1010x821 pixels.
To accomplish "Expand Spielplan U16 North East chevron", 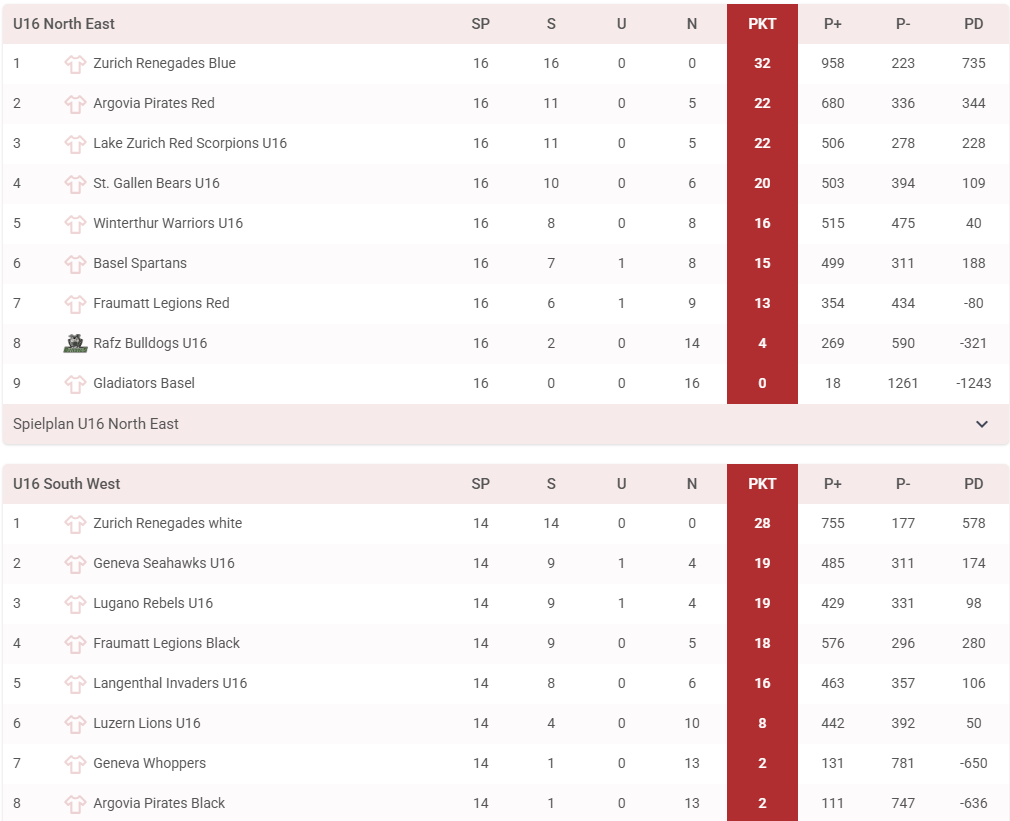I will point(982,424).
